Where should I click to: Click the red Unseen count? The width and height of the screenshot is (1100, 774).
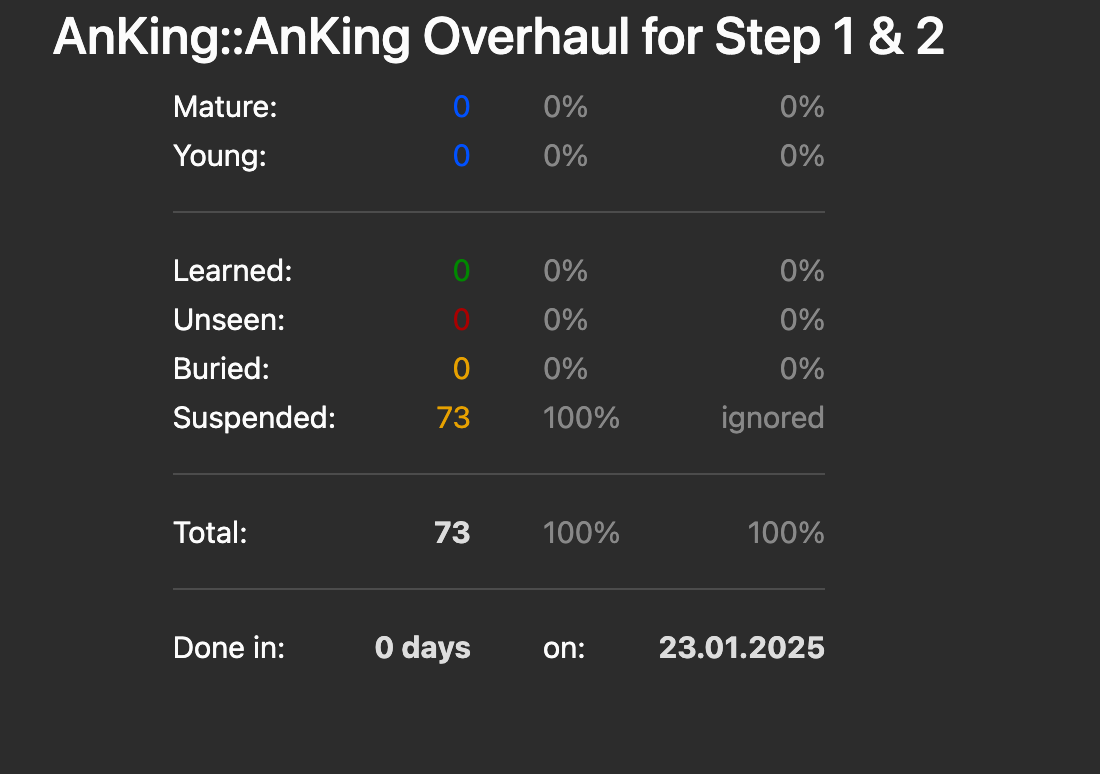461,320
